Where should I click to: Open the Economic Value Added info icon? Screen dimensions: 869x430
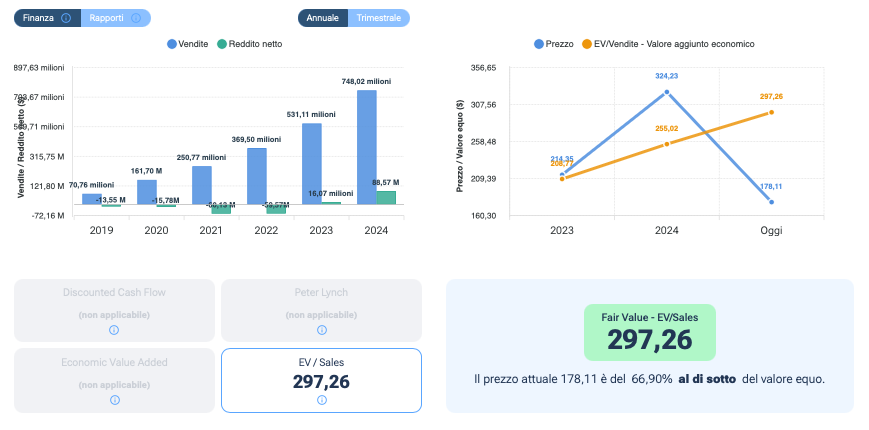114,400
